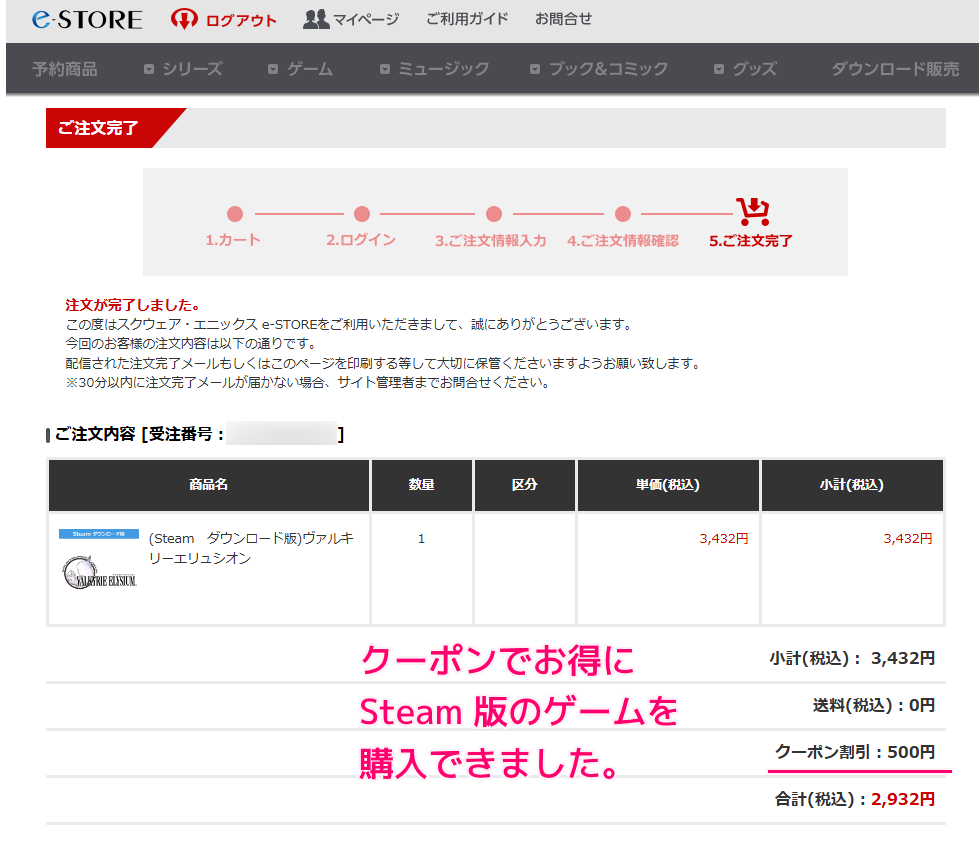Open the ゲーム dropdown menu
This screenshot has width=979, height=847.
click(310, 69)
